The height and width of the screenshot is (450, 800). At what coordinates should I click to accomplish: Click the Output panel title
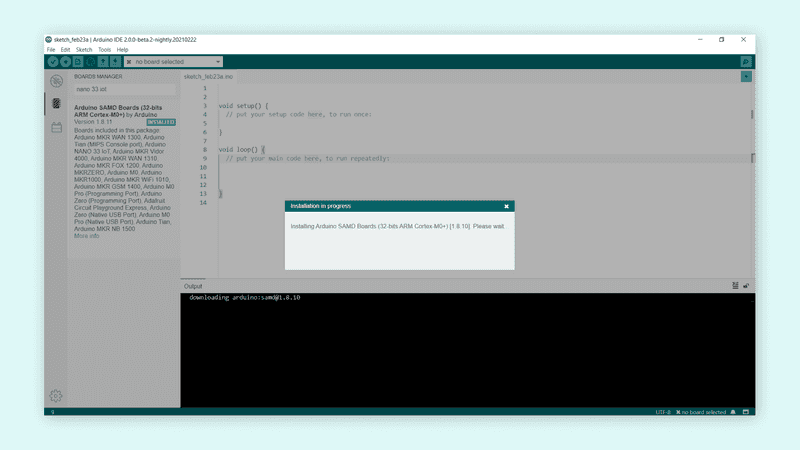point(193,286)
